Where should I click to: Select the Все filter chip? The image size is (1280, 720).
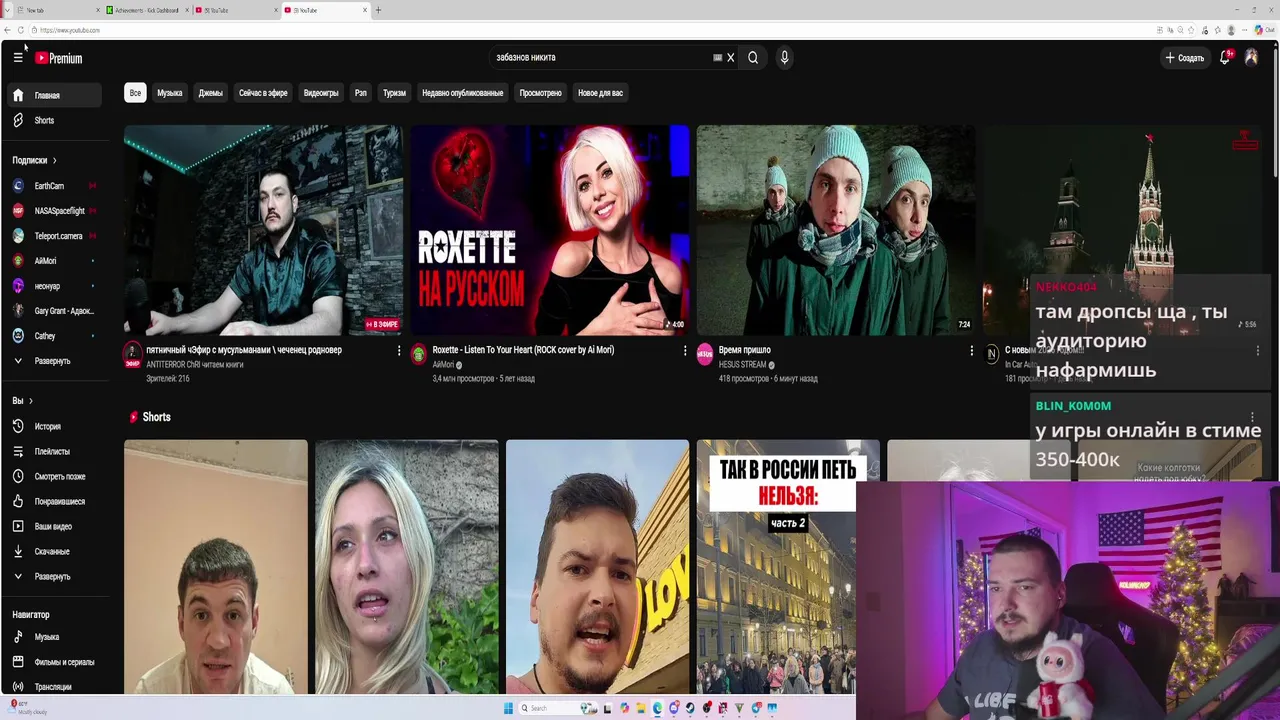[x=135, y=93]
